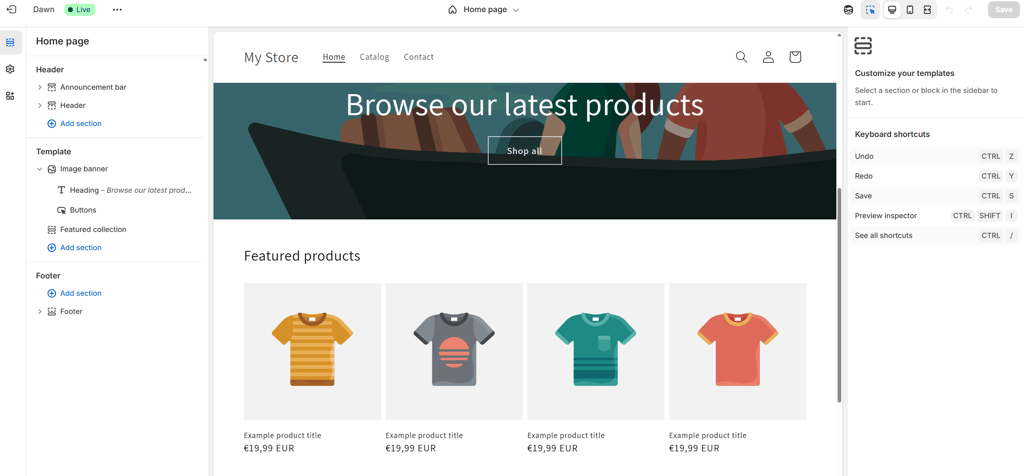Click the Save button
Screen dimensions: 1024x476
(x=1003, y=10)
